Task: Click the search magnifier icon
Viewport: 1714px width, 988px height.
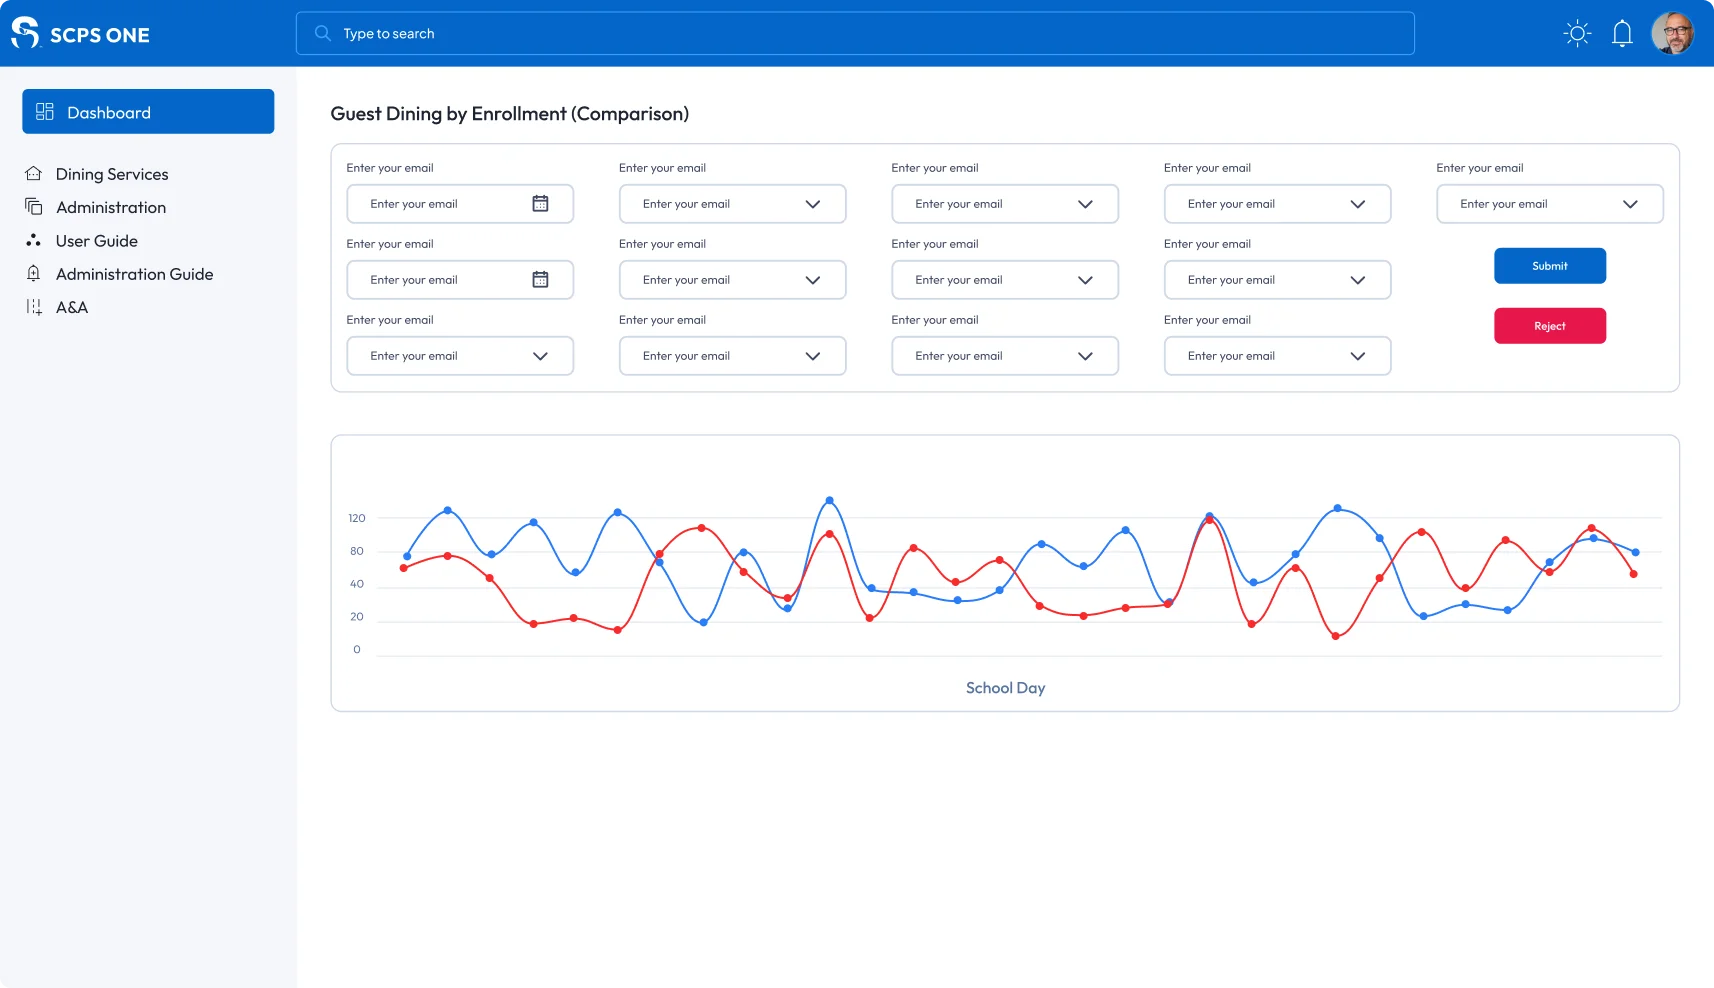Action: pyautogui.click(x=323, y=34)
